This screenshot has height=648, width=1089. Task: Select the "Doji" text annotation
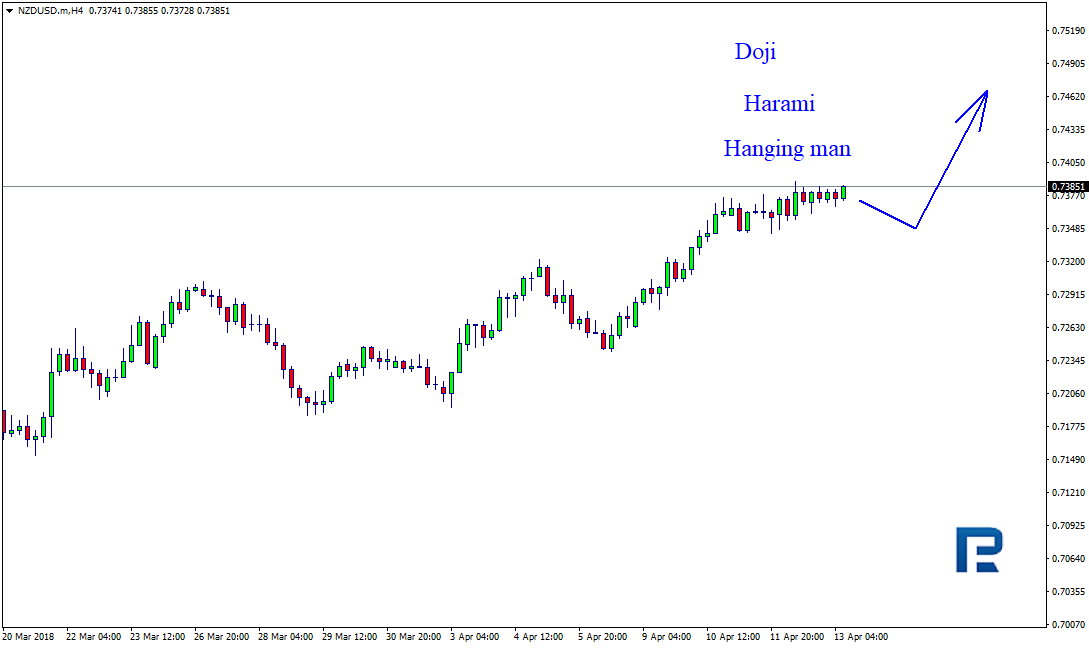(755, 52)
